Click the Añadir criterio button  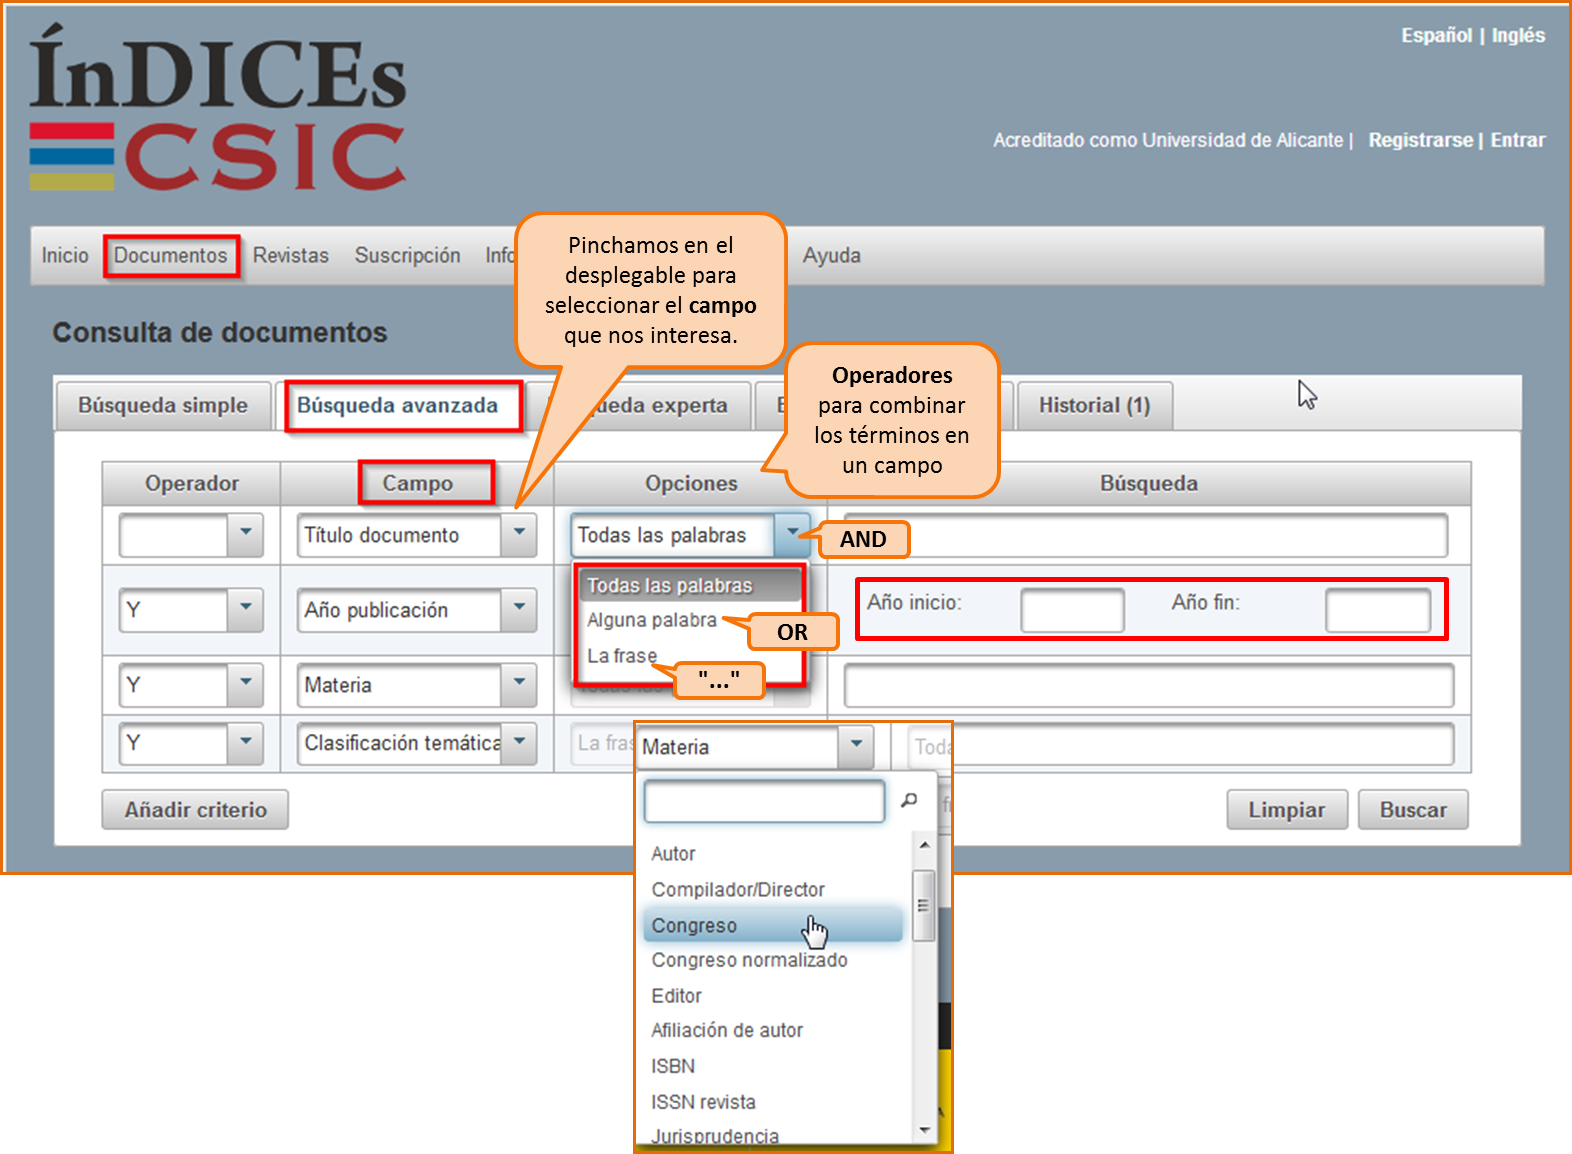coord(195,810)
